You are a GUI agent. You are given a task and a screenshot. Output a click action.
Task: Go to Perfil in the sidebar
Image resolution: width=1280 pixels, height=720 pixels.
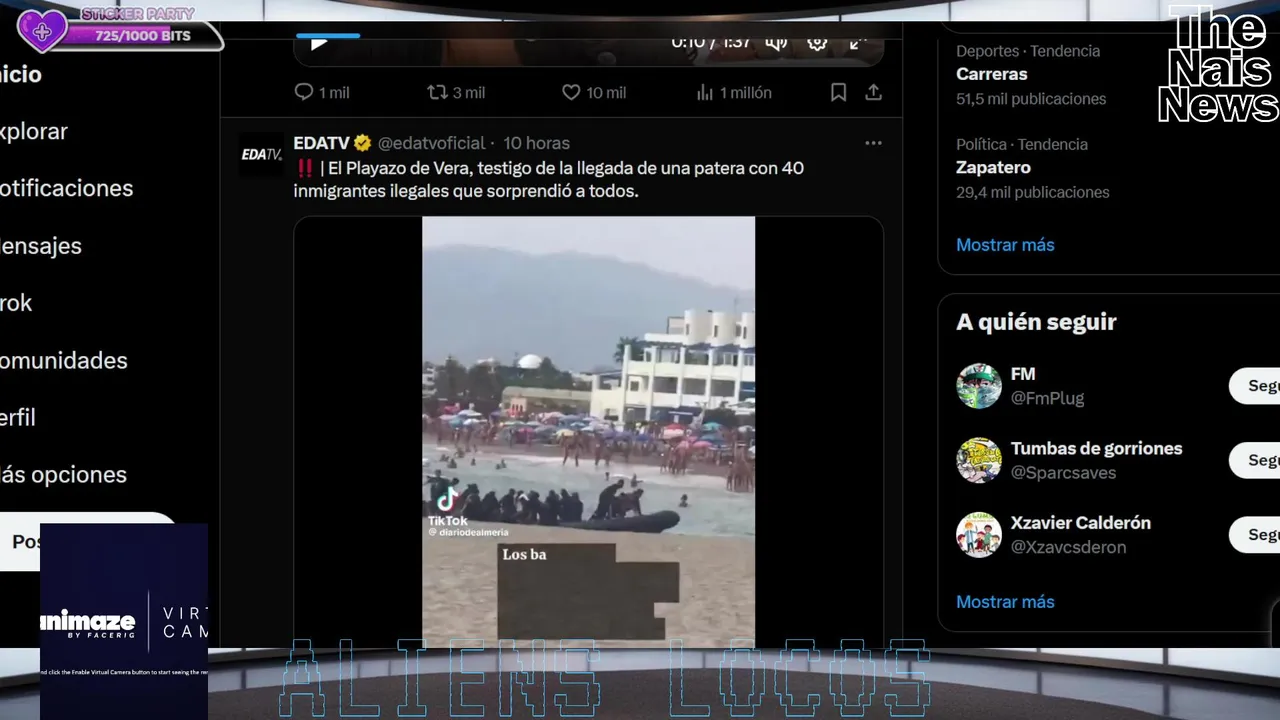pyautogui.click(x=18, y=417)
